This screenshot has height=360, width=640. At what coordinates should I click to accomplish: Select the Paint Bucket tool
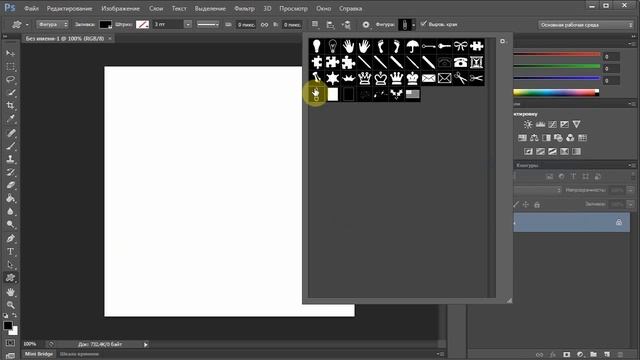(x=11, y=198)
